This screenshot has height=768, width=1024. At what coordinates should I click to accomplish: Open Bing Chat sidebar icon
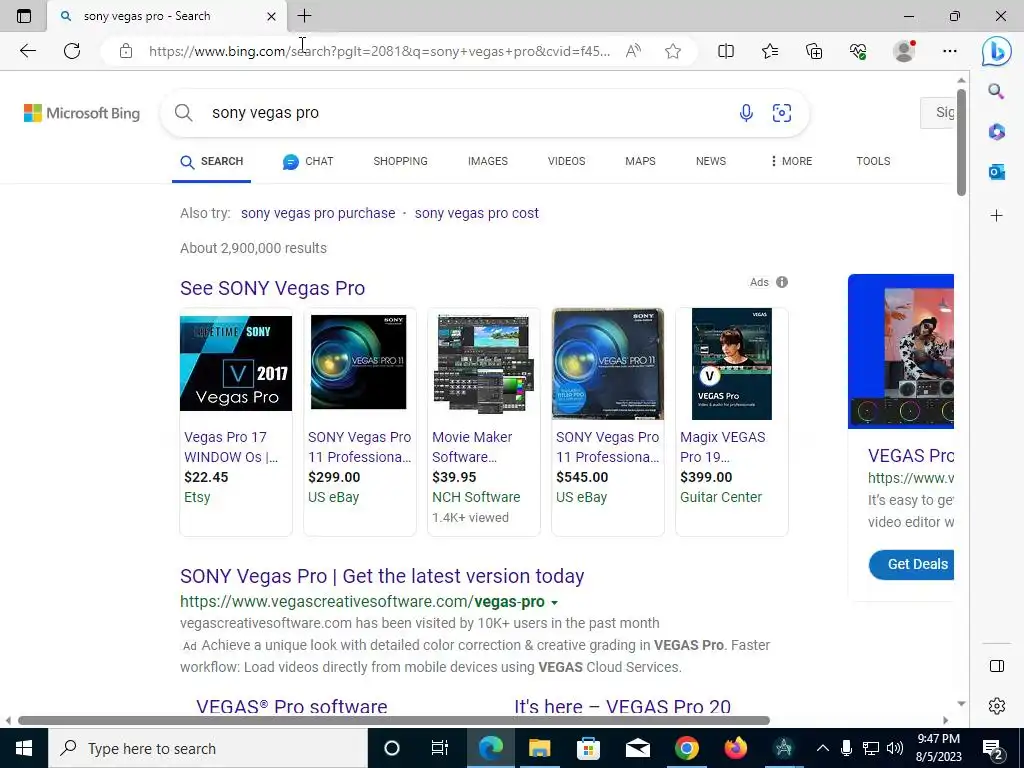point(997,51)
